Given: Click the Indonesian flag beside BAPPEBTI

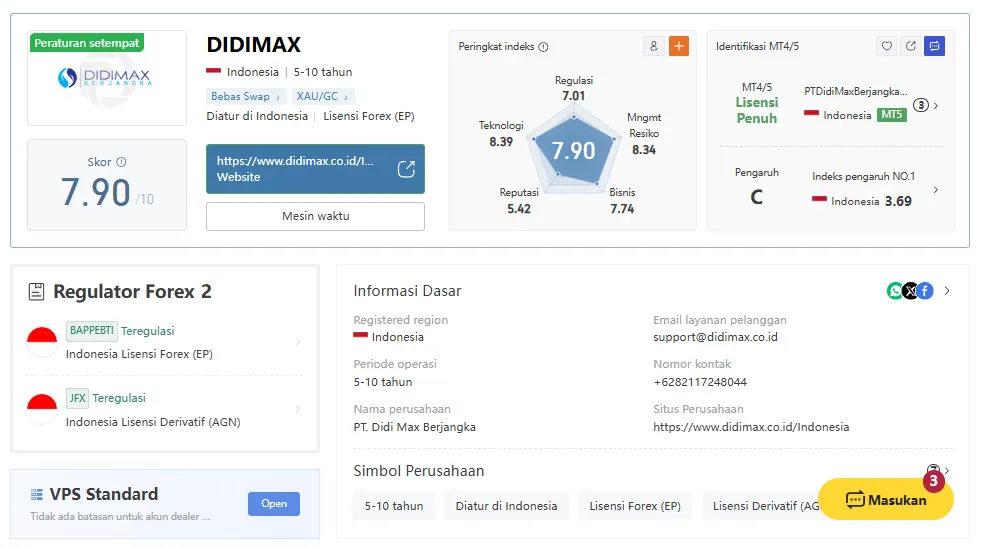Looking at the screenshot, I should [x=42, y=342].
